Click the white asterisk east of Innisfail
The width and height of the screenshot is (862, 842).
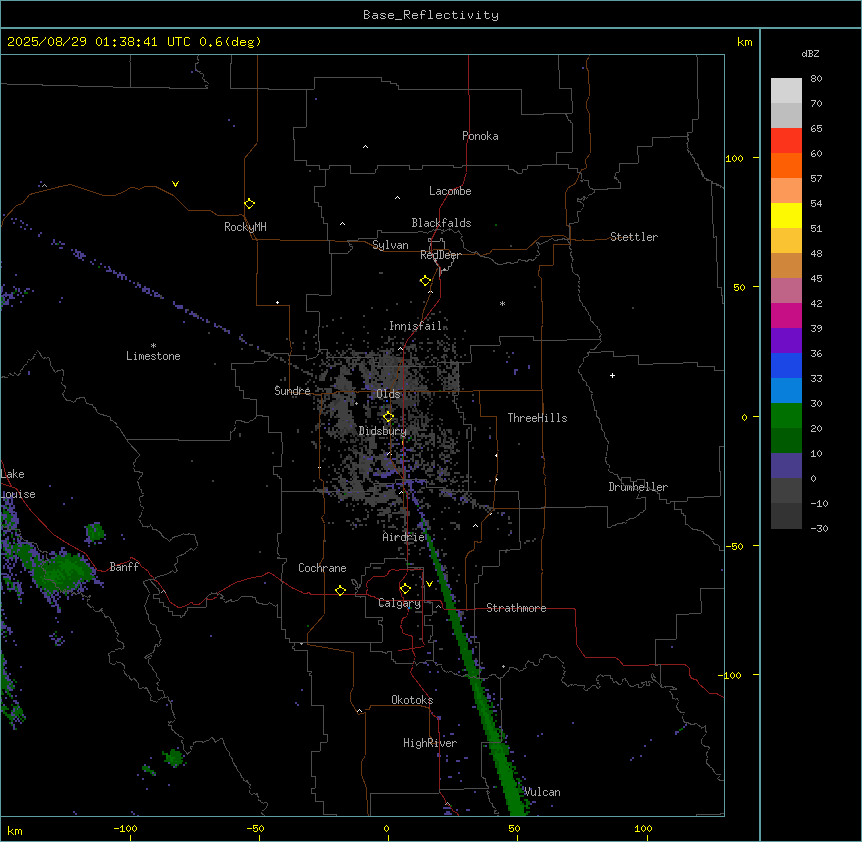click(502, 304)
